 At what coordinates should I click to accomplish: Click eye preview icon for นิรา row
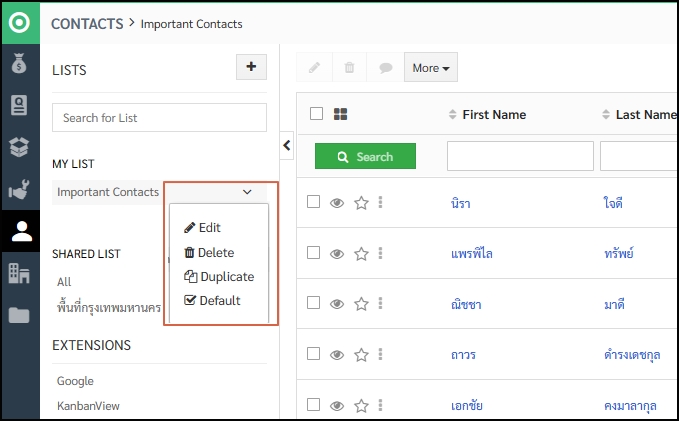click(x=337, y=203)
